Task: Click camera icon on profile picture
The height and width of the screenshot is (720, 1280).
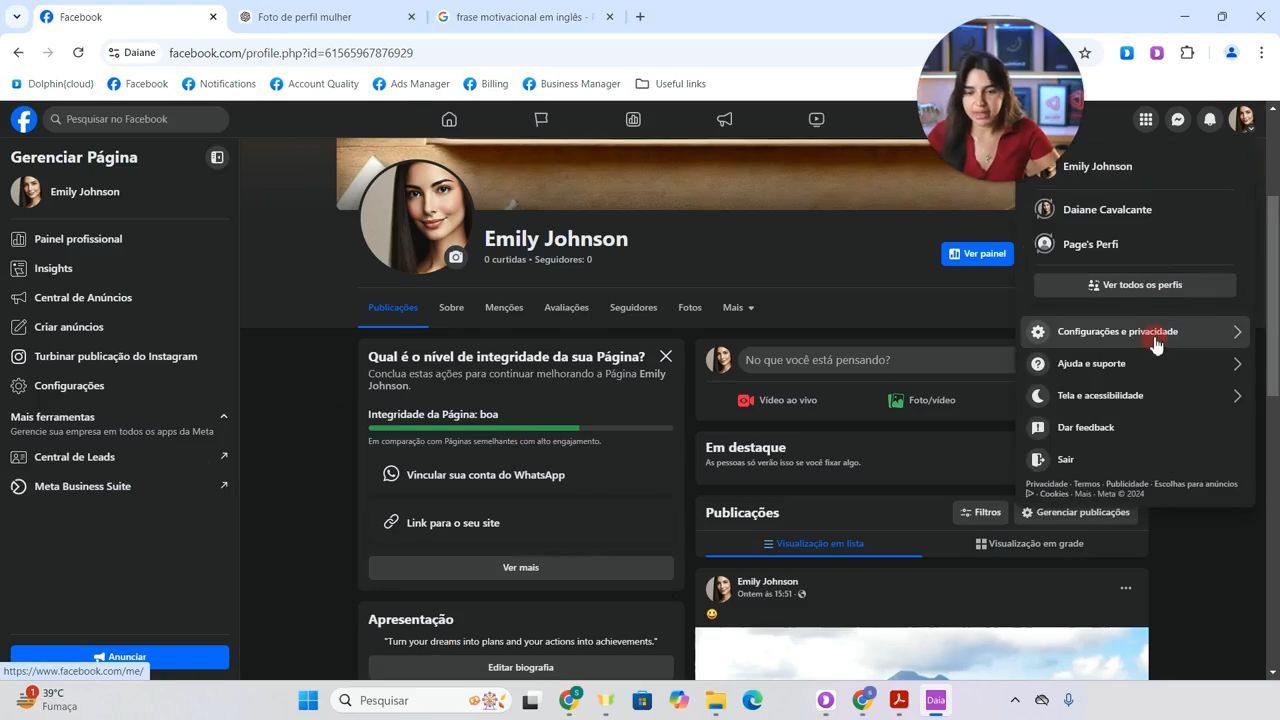Action: 456,257
